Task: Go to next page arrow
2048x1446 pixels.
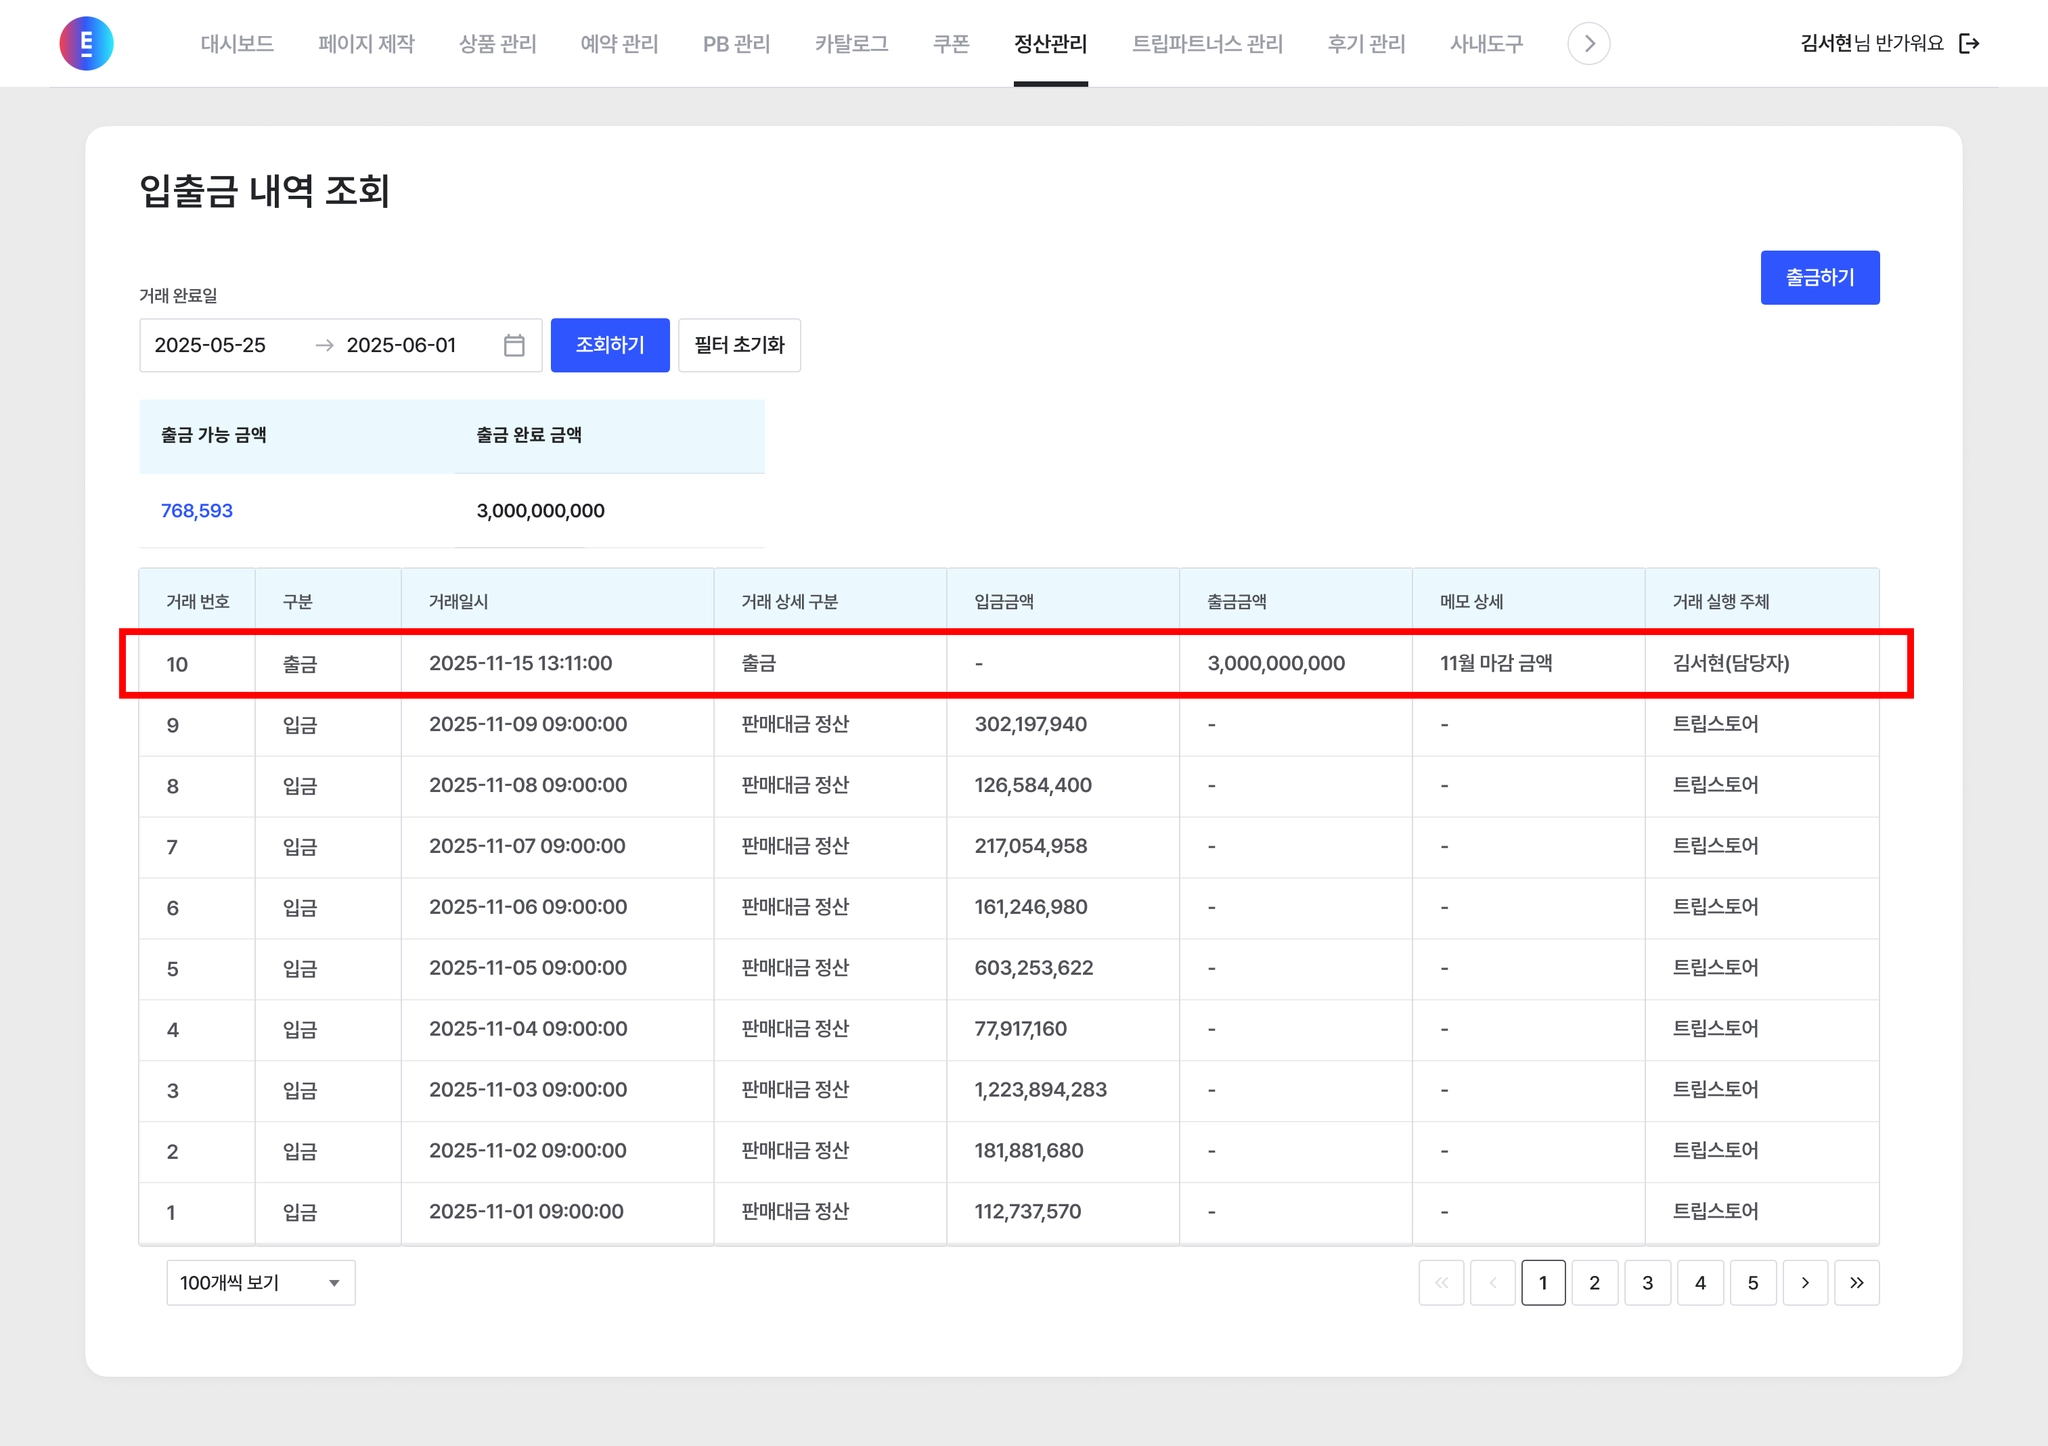Action: [1805, 1283]
